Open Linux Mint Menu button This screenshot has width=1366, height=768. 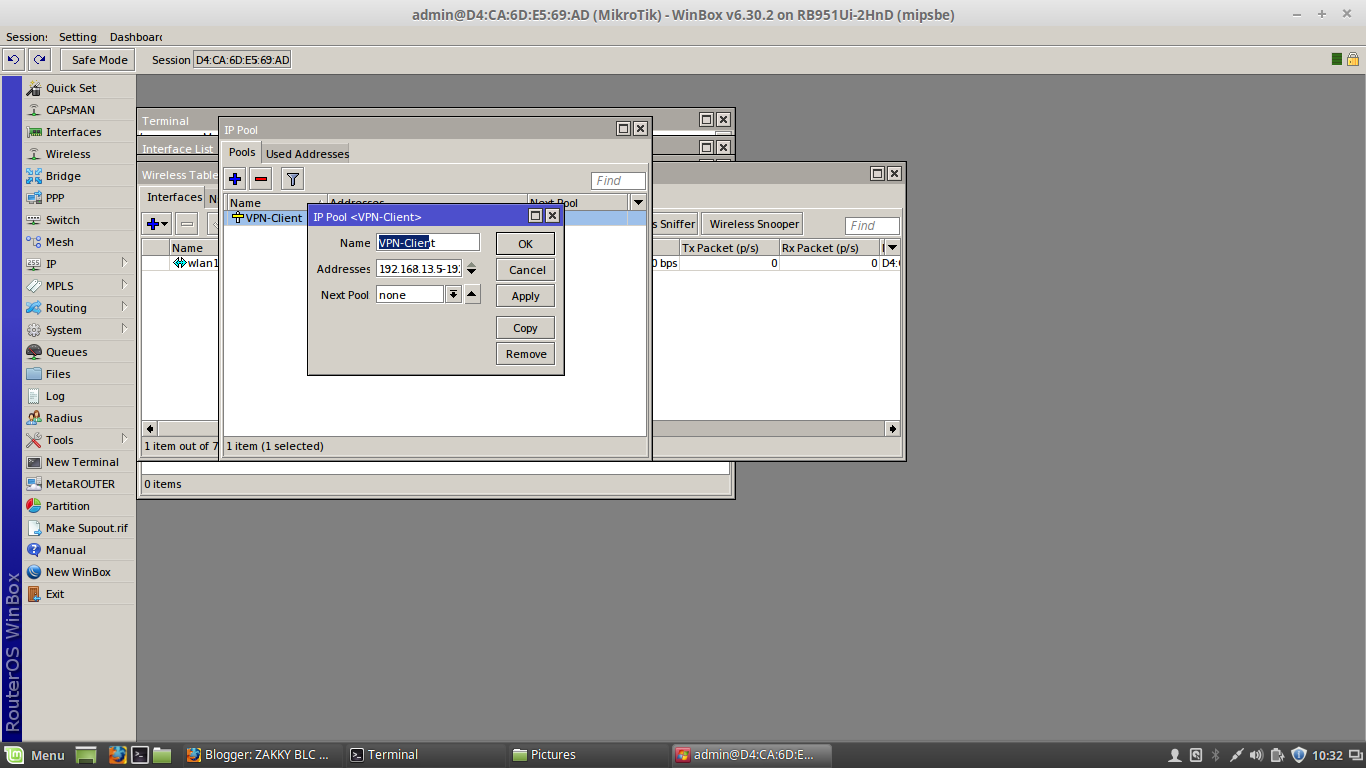[36, 755]
